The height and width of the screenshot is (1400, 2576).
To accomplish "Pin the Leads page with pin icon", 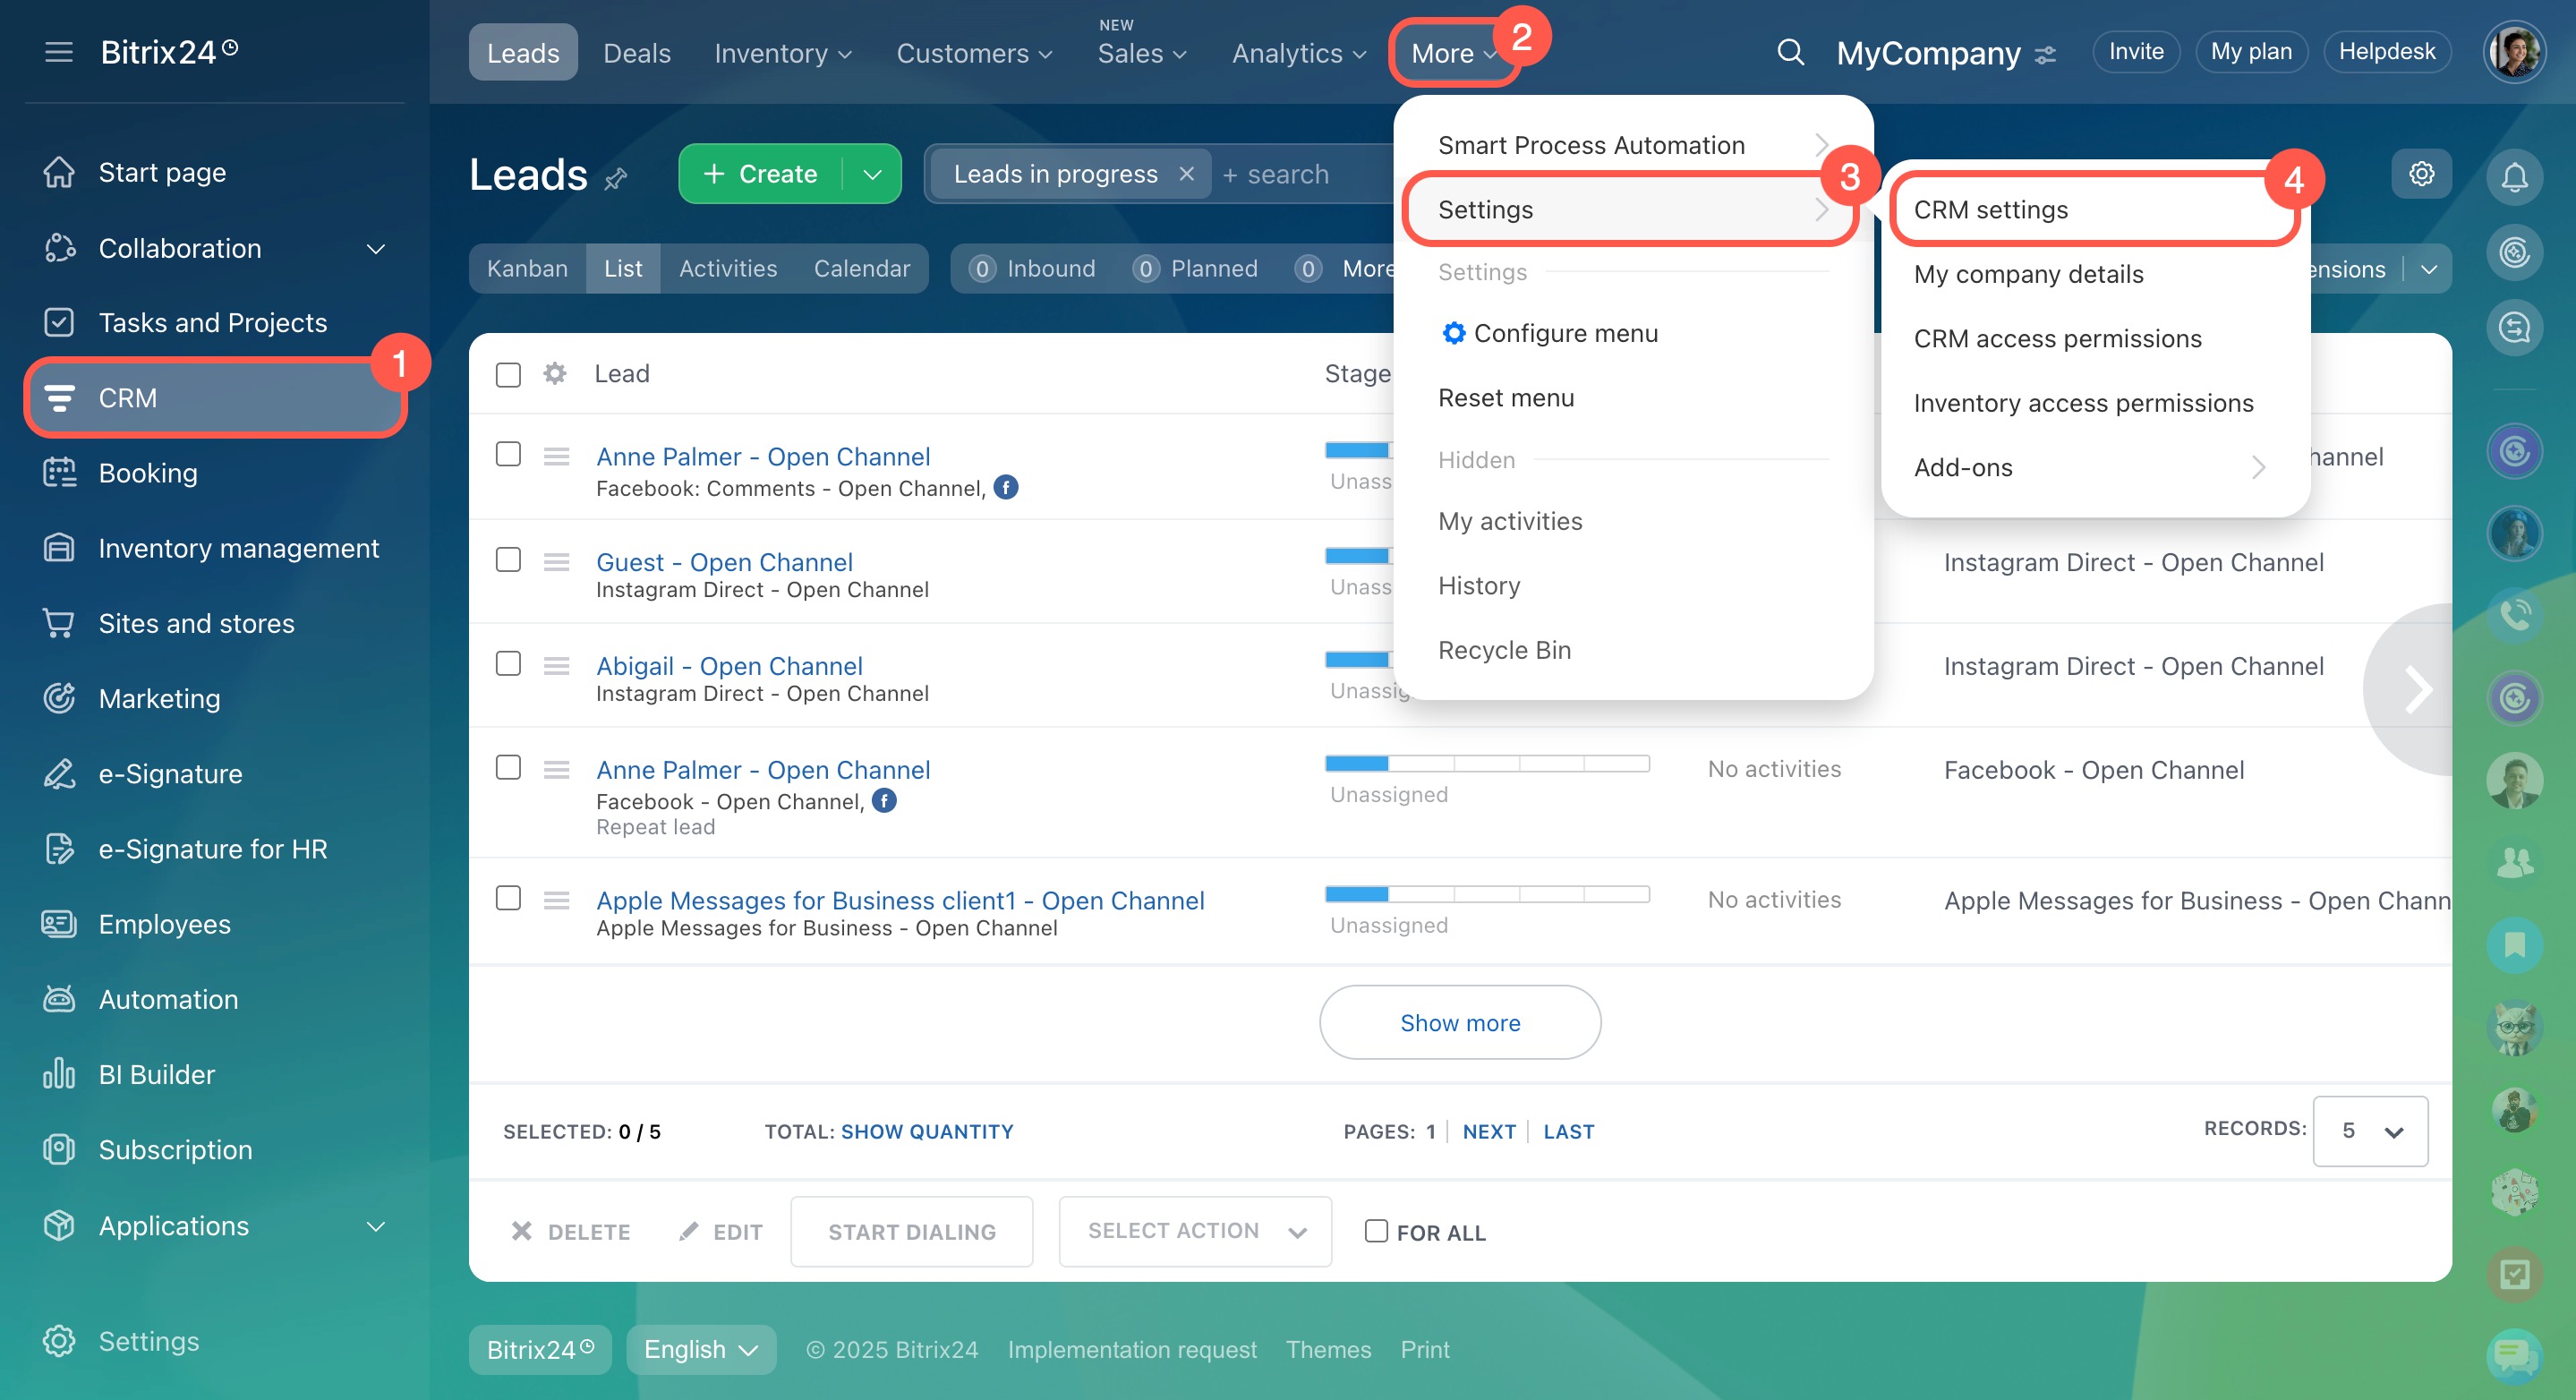I will pyautogui.click(x=616, y=179).
